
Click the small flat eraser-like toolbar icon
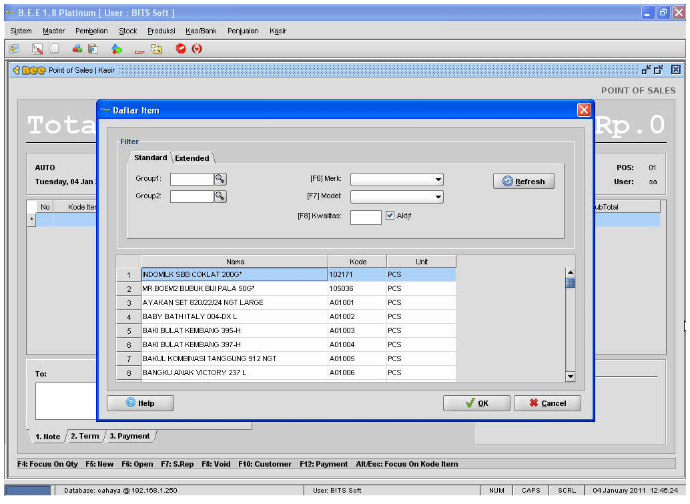pos(139,51)
